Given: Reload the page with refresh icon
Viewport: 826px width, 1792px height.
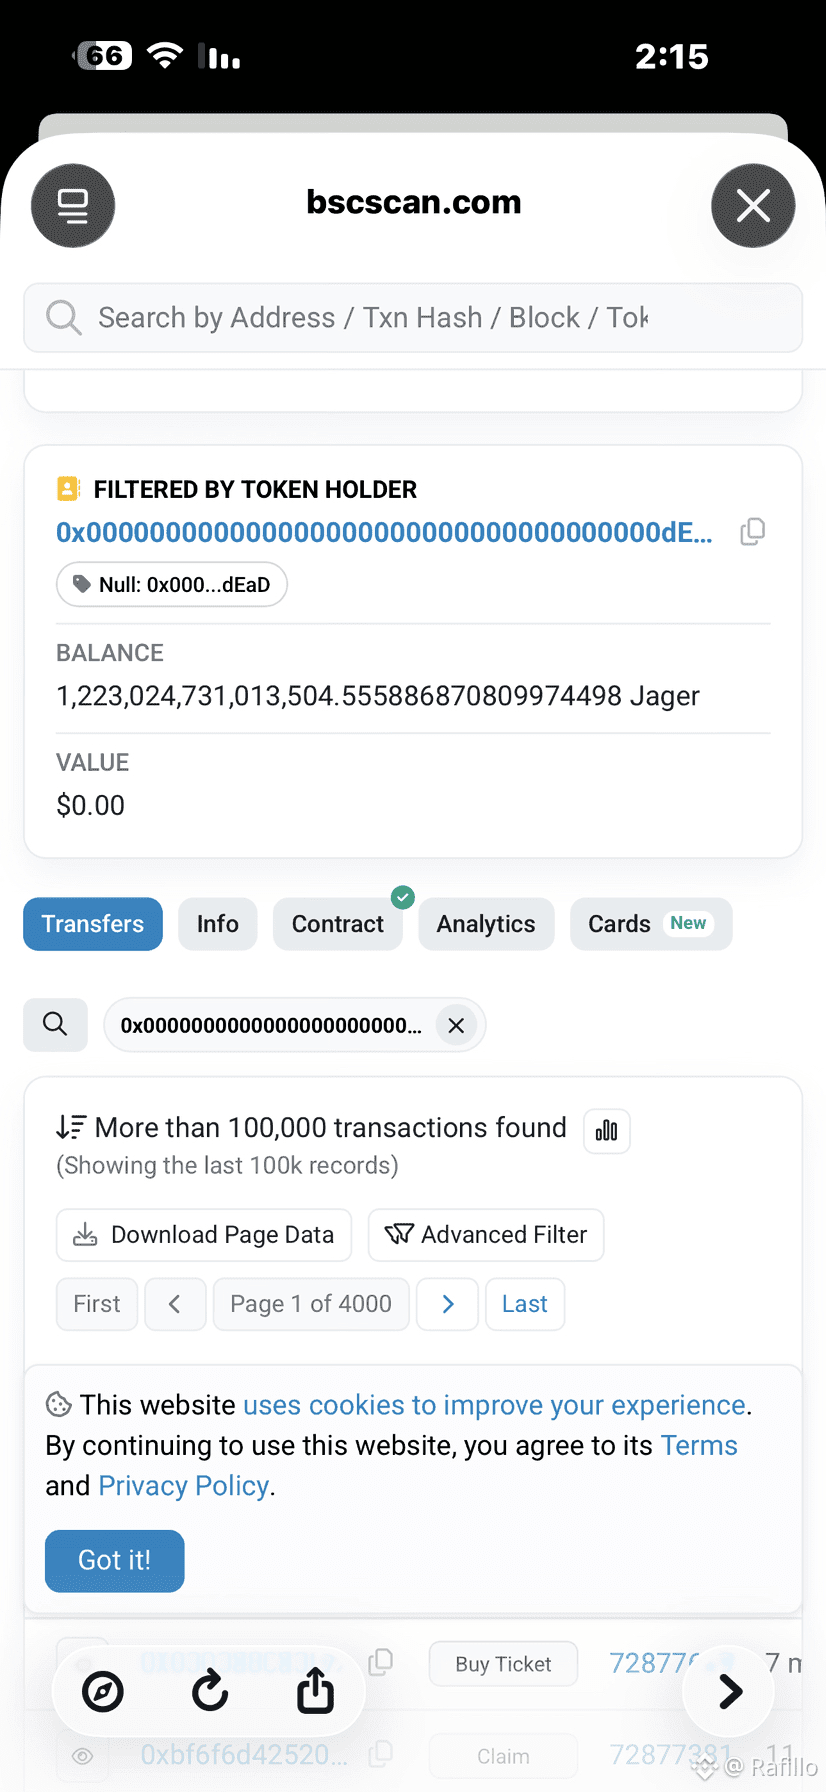Looking at the screenshot, I should click(x=210, y=1692).
